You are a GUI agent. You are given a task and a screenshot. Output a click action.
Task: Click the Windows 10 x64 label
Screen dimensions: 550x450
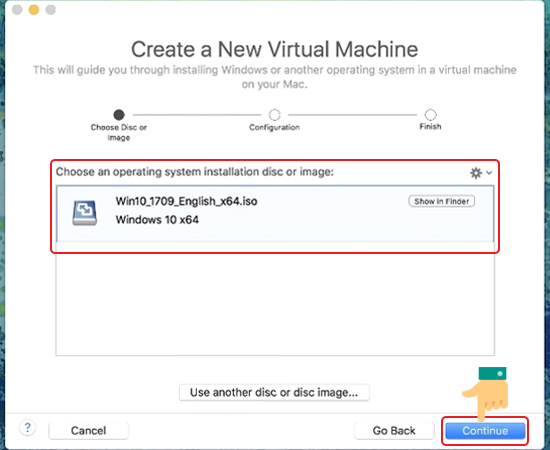[x=157, y=220]
